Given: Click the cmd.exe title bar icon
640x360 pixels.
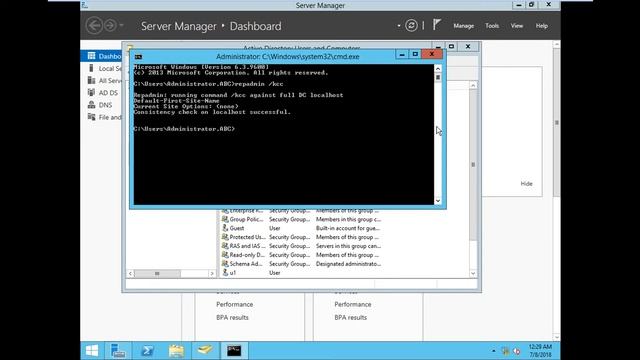Looking at the screenshot, I should (x=138, y=57).
